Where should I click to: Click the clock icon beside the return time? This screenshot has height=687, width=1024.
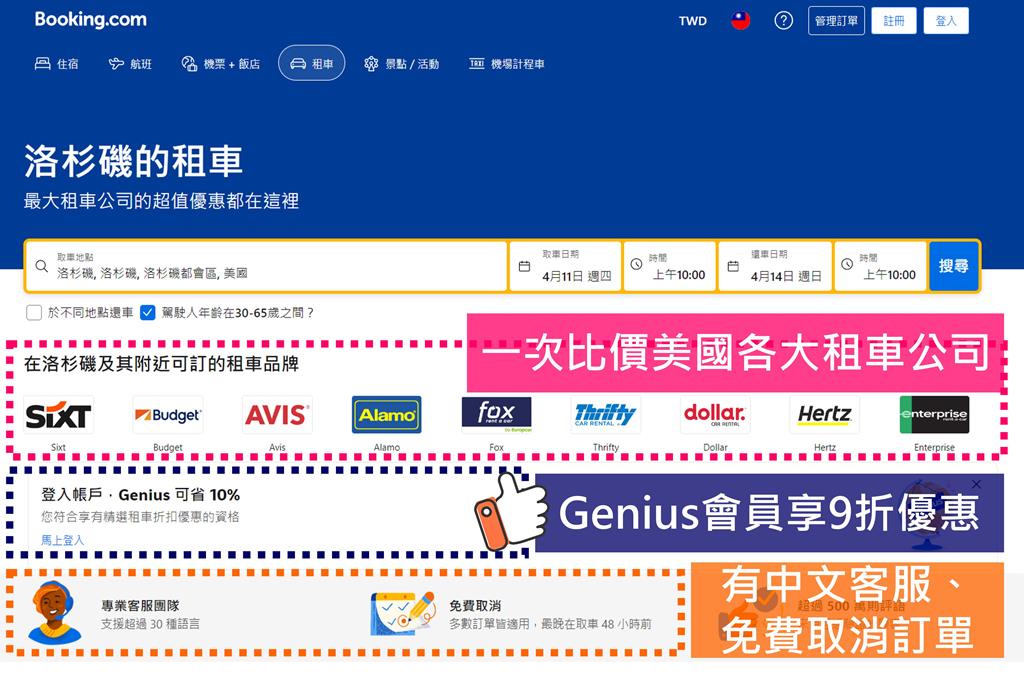(847, 264)
